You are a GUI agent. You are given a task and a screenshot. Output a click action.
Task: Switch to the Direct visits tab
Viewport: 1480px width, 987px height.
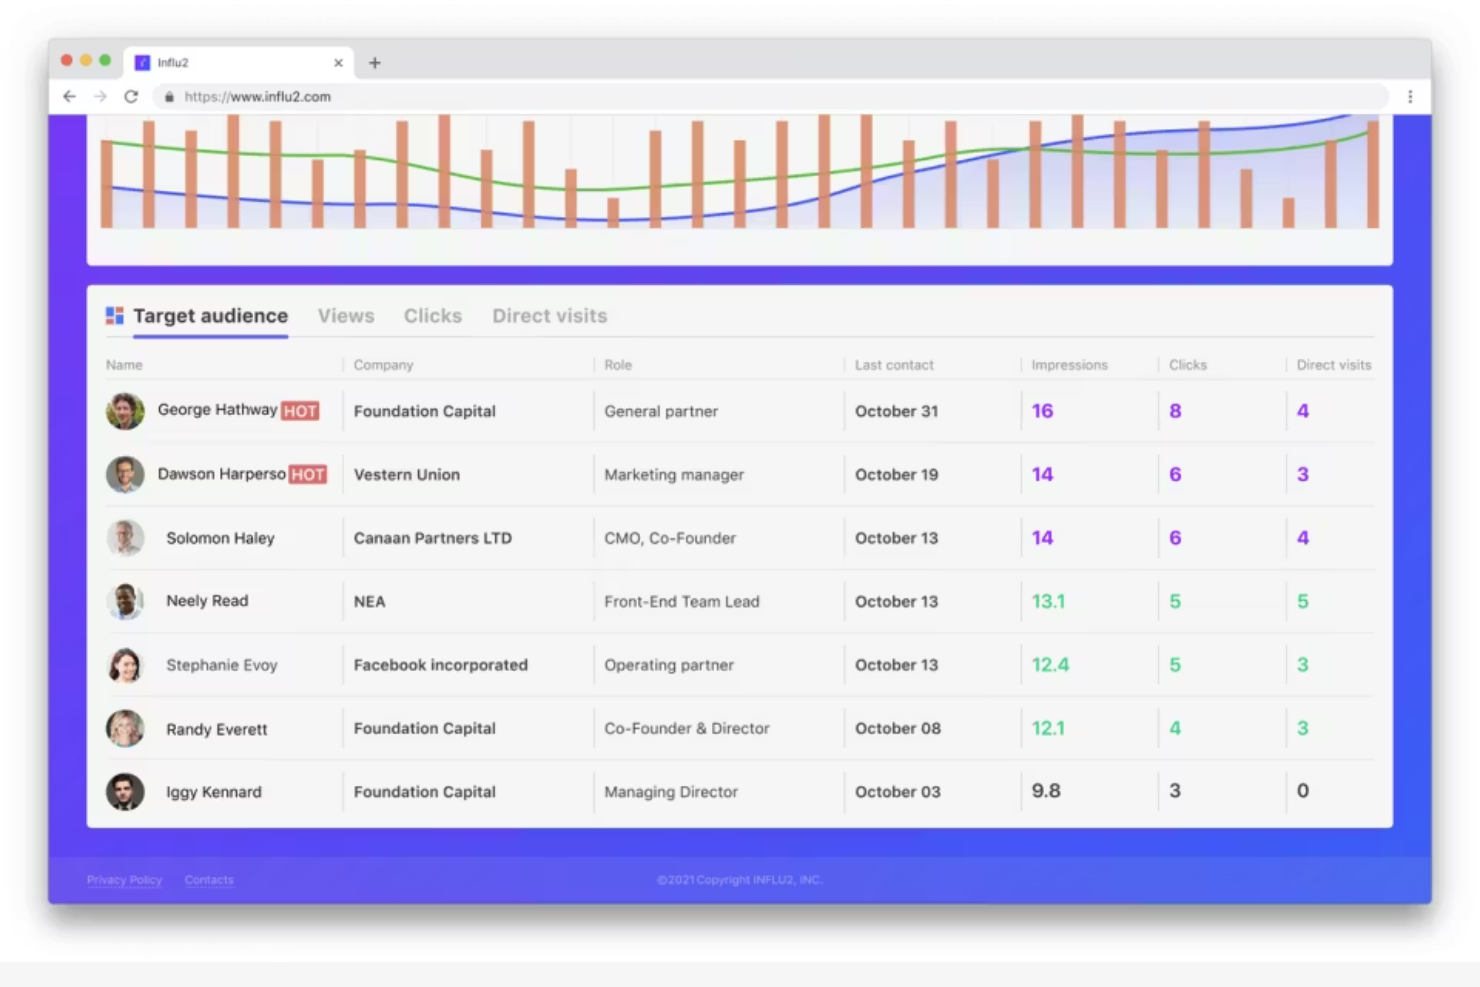pyautogui.click(x=549, y=315)
